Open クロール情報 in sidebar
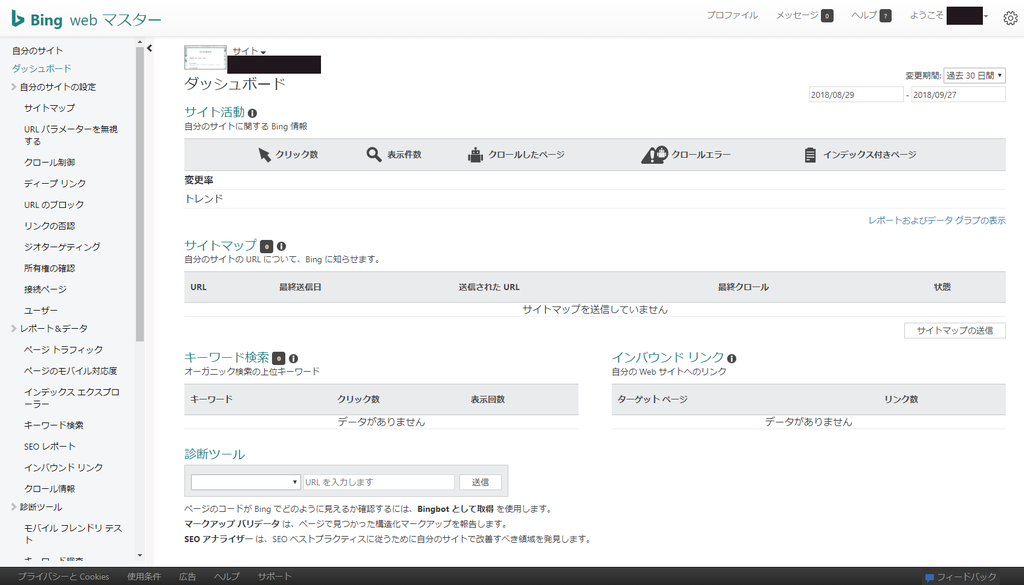This screenshot has height=585, width=1024. tap(50, 488)
